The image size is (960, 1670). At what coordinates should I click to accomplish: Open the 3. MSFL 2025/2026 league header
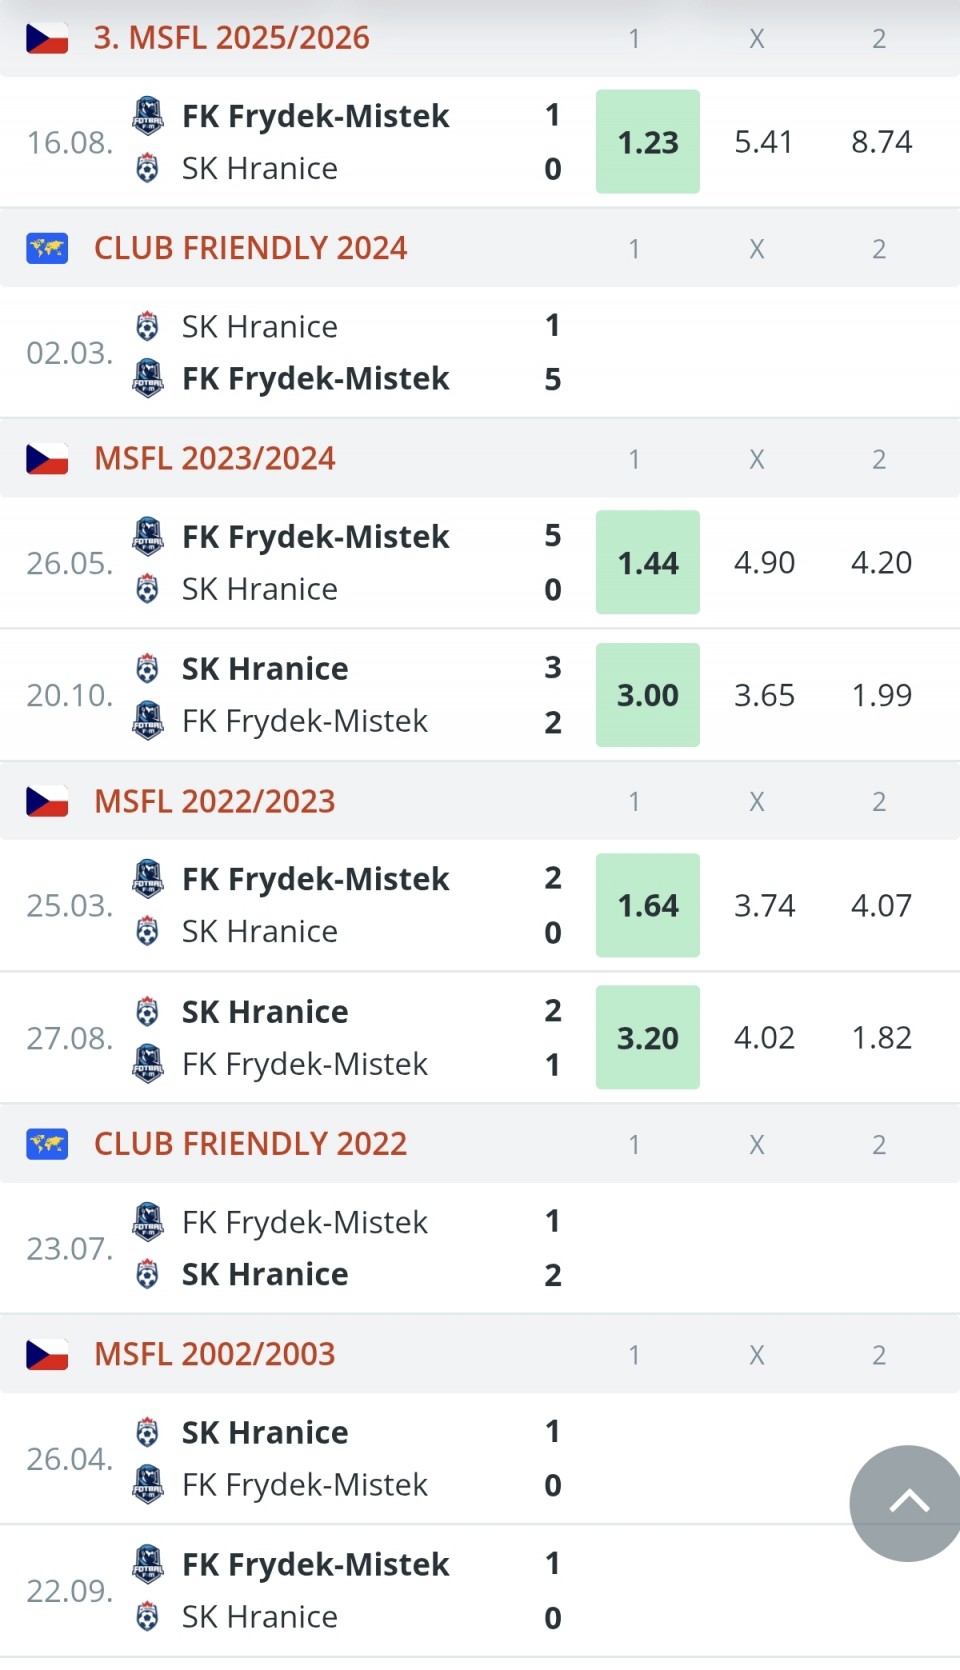point(232,38)
